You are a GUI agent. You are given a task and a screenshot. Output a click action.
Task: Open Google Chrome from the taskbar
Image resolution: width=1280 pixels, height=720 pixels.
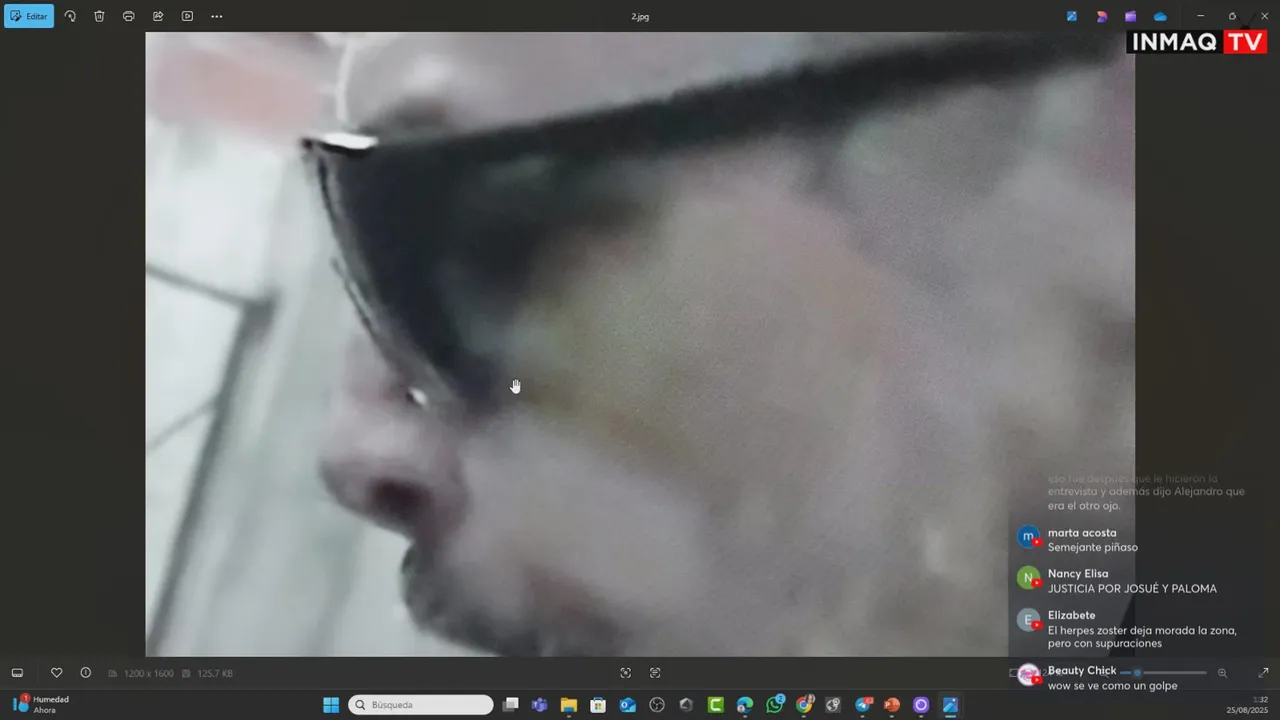tap(804, 705)
